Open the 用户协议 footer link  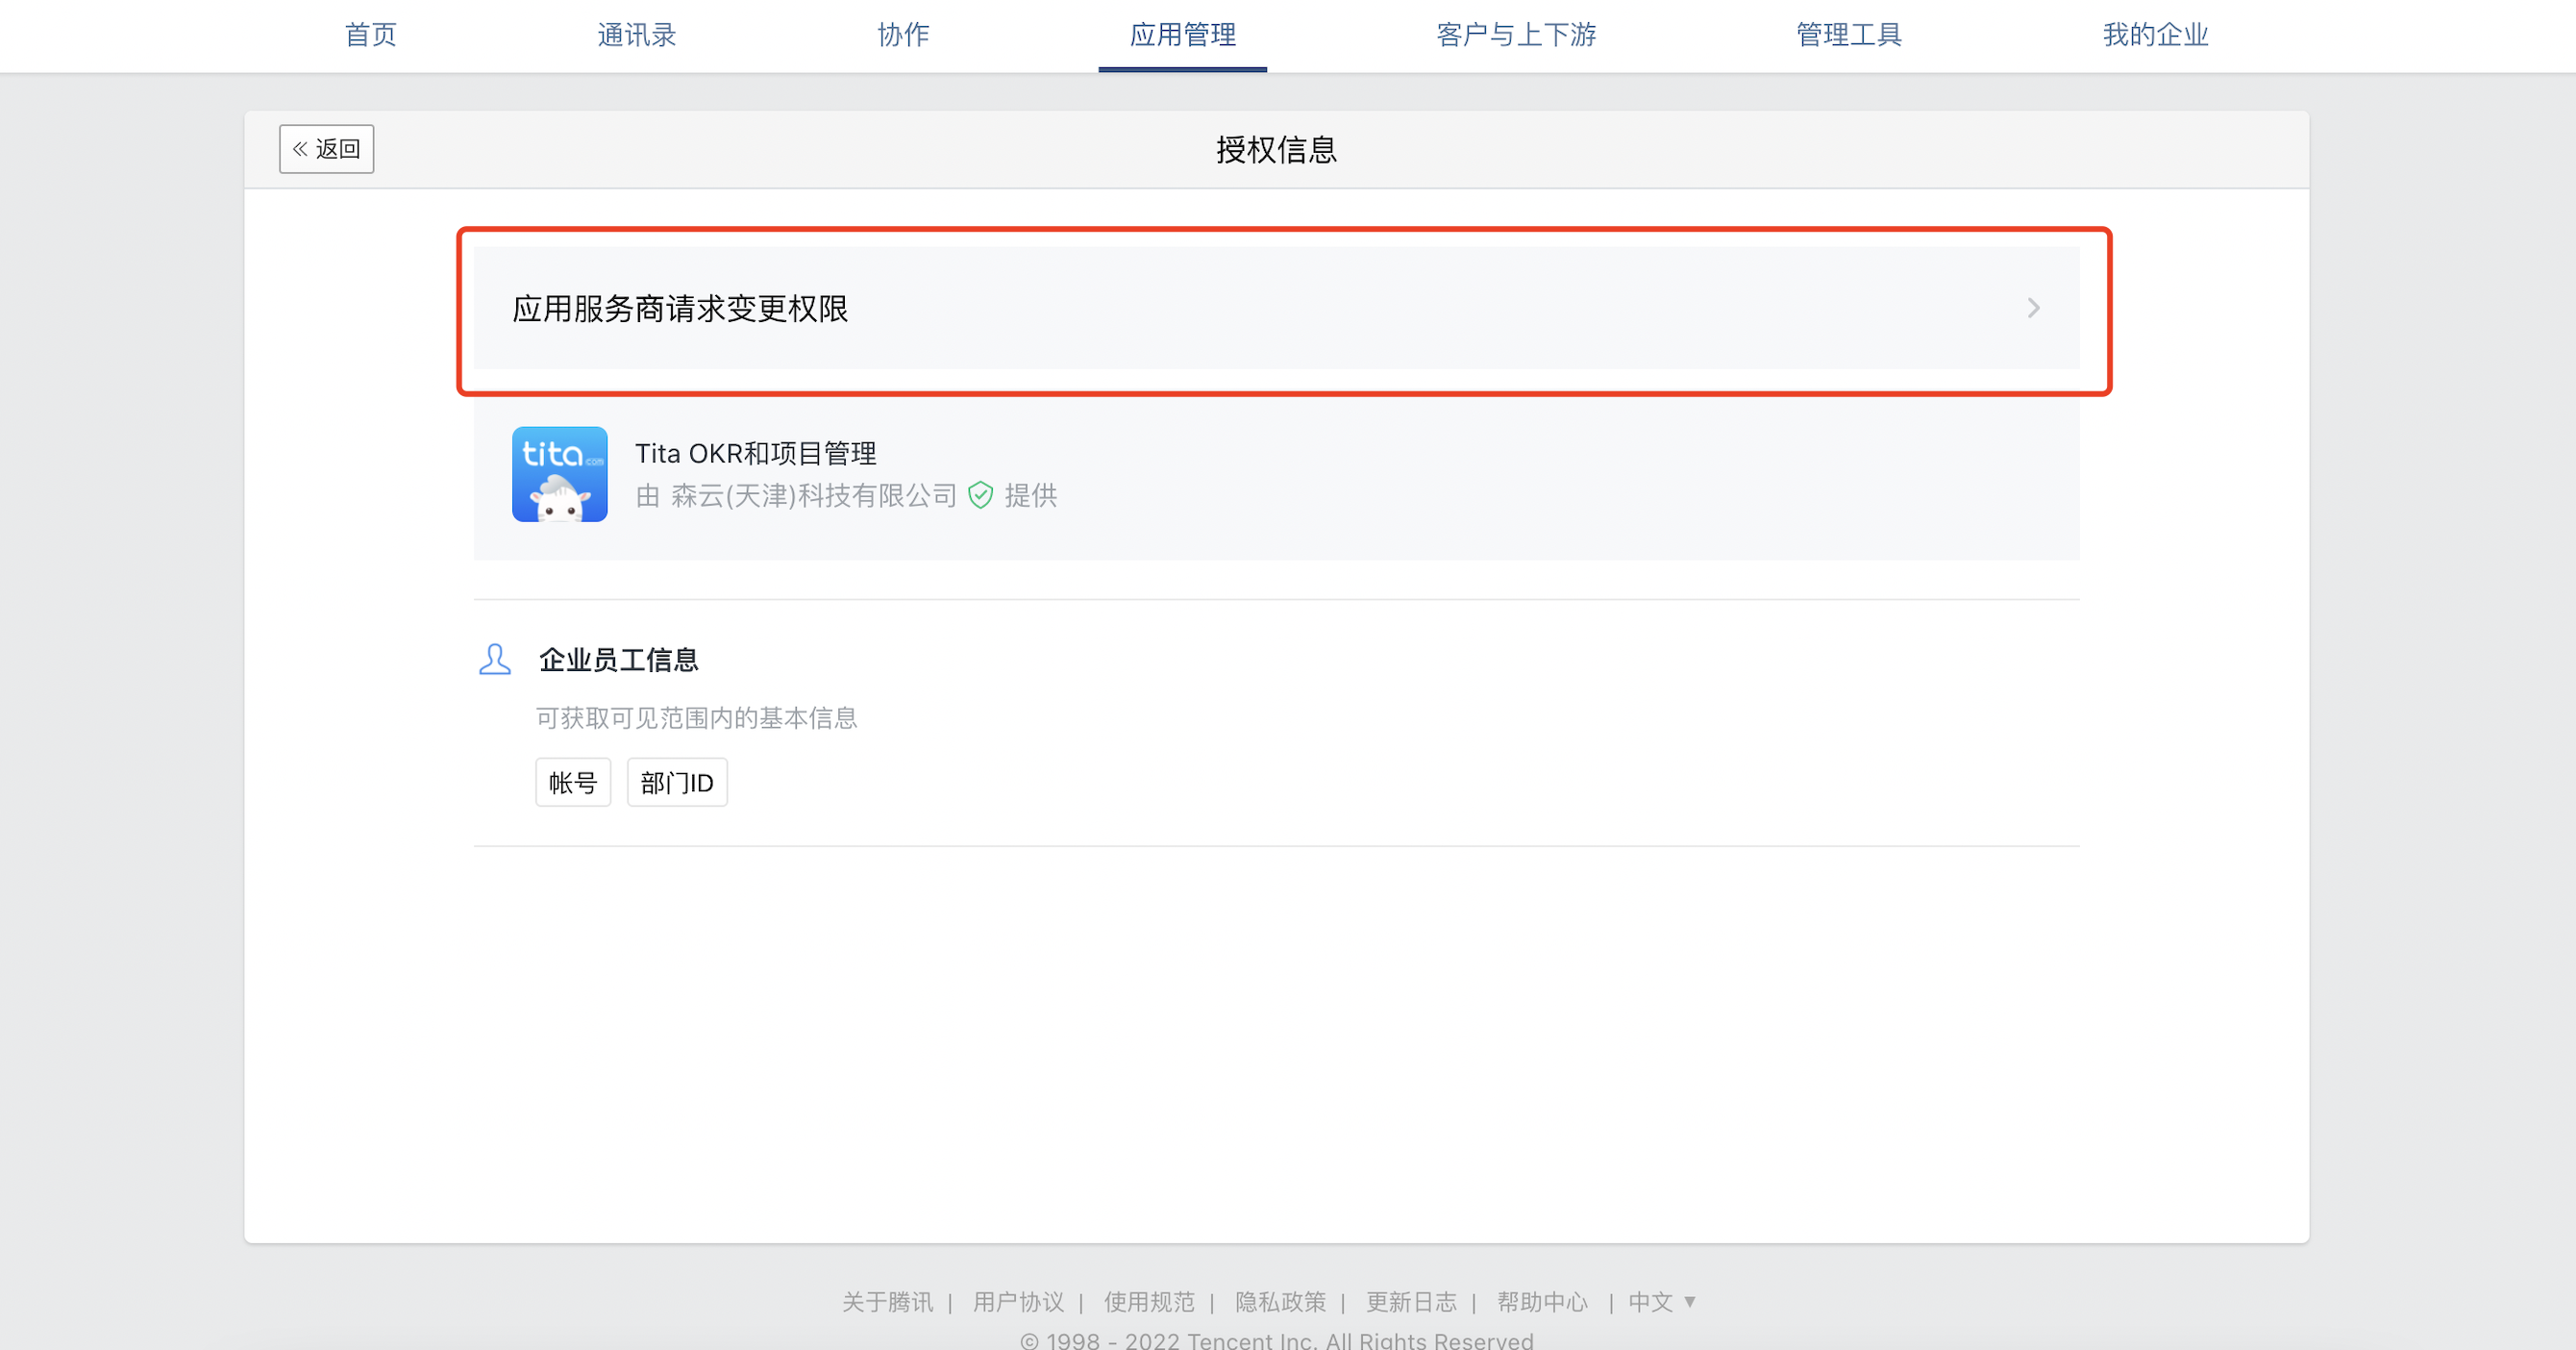point(1018,1302)
